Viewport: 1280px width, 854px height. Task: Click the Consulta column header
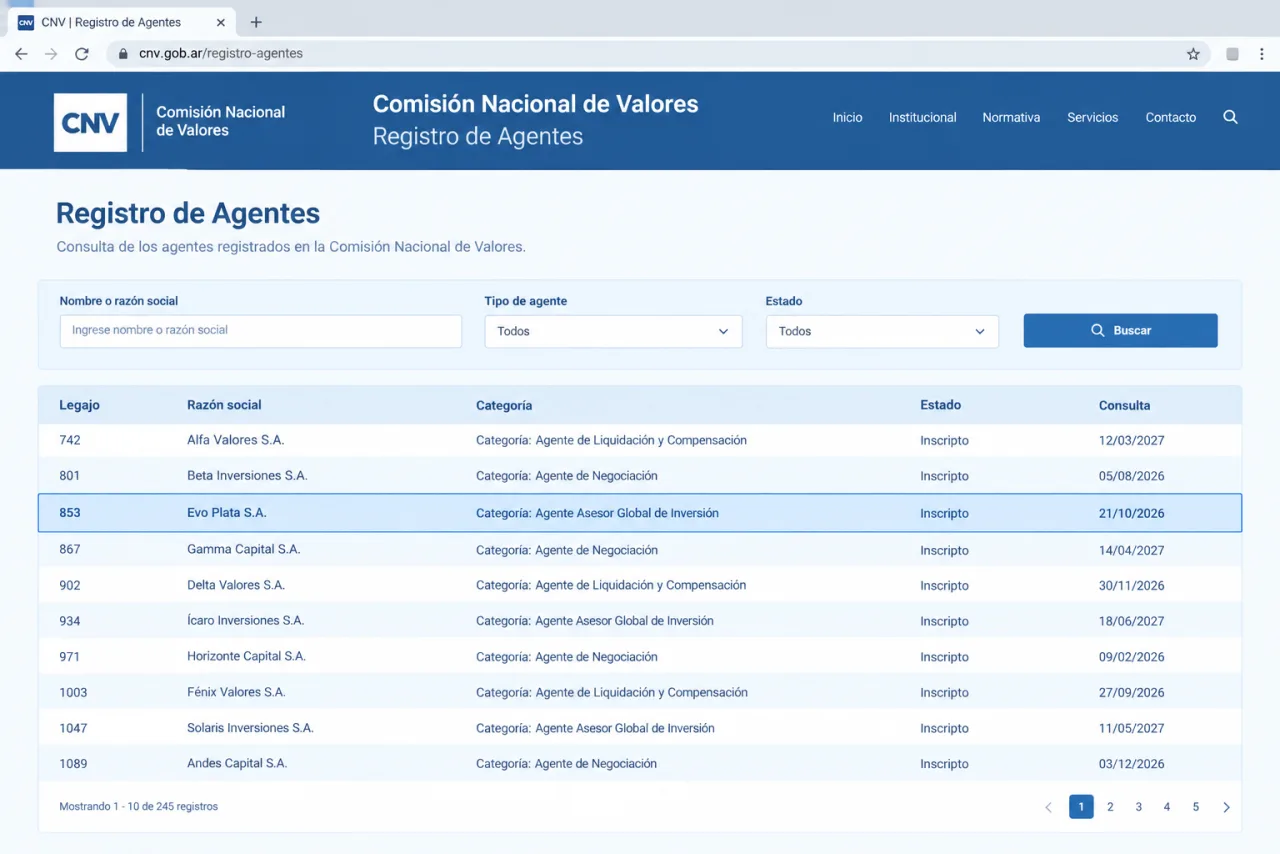pos(1124,406)
